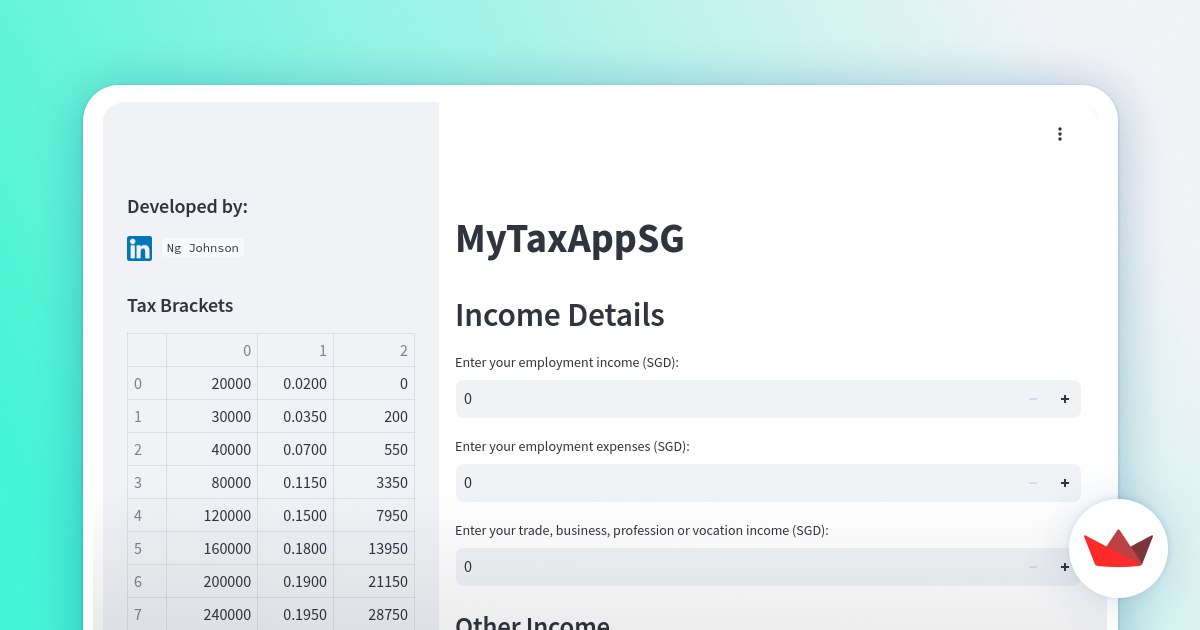Select the 3350 cell in Tax Brackets
The image size is (1200, 630).
point(374,483)
